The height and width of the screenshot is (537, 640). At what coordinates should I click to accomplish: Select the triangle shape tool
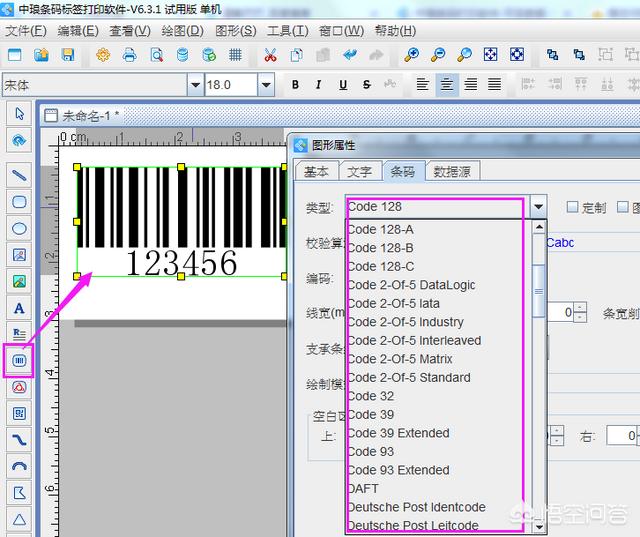[19, 519]
